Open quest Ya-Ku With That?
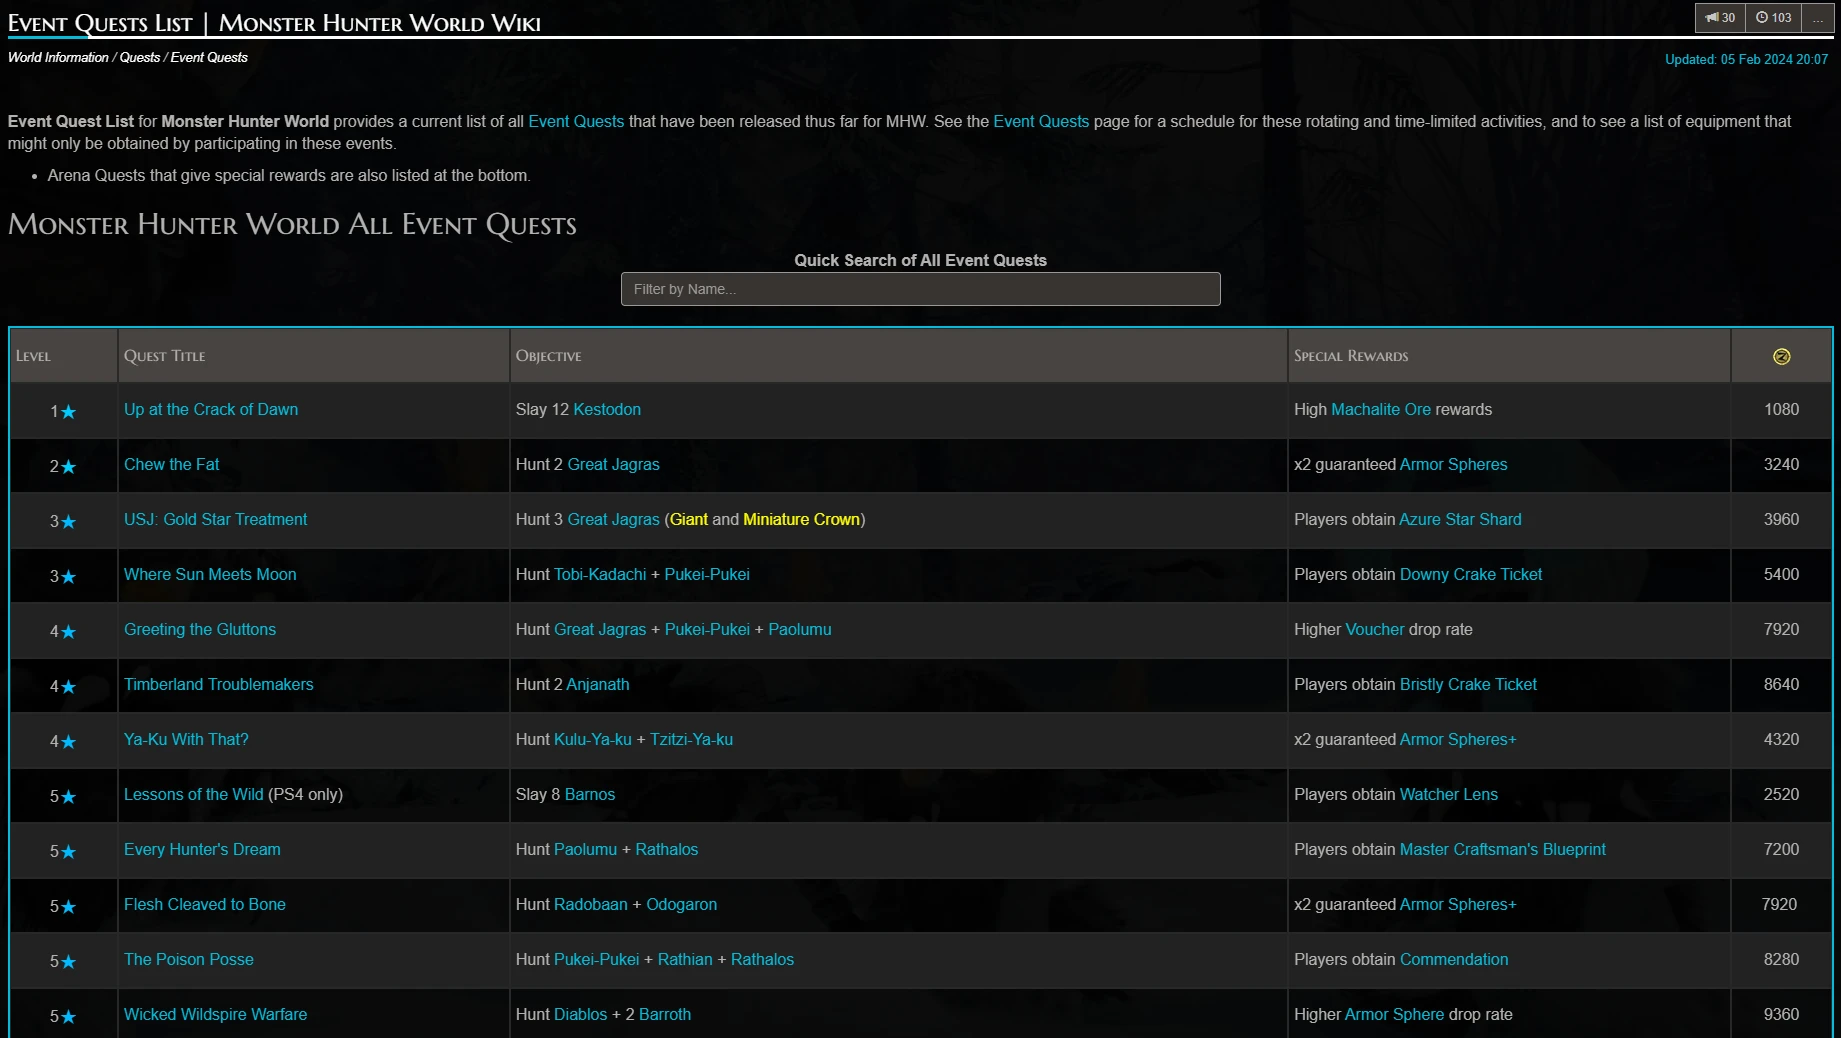 (186, 739)
